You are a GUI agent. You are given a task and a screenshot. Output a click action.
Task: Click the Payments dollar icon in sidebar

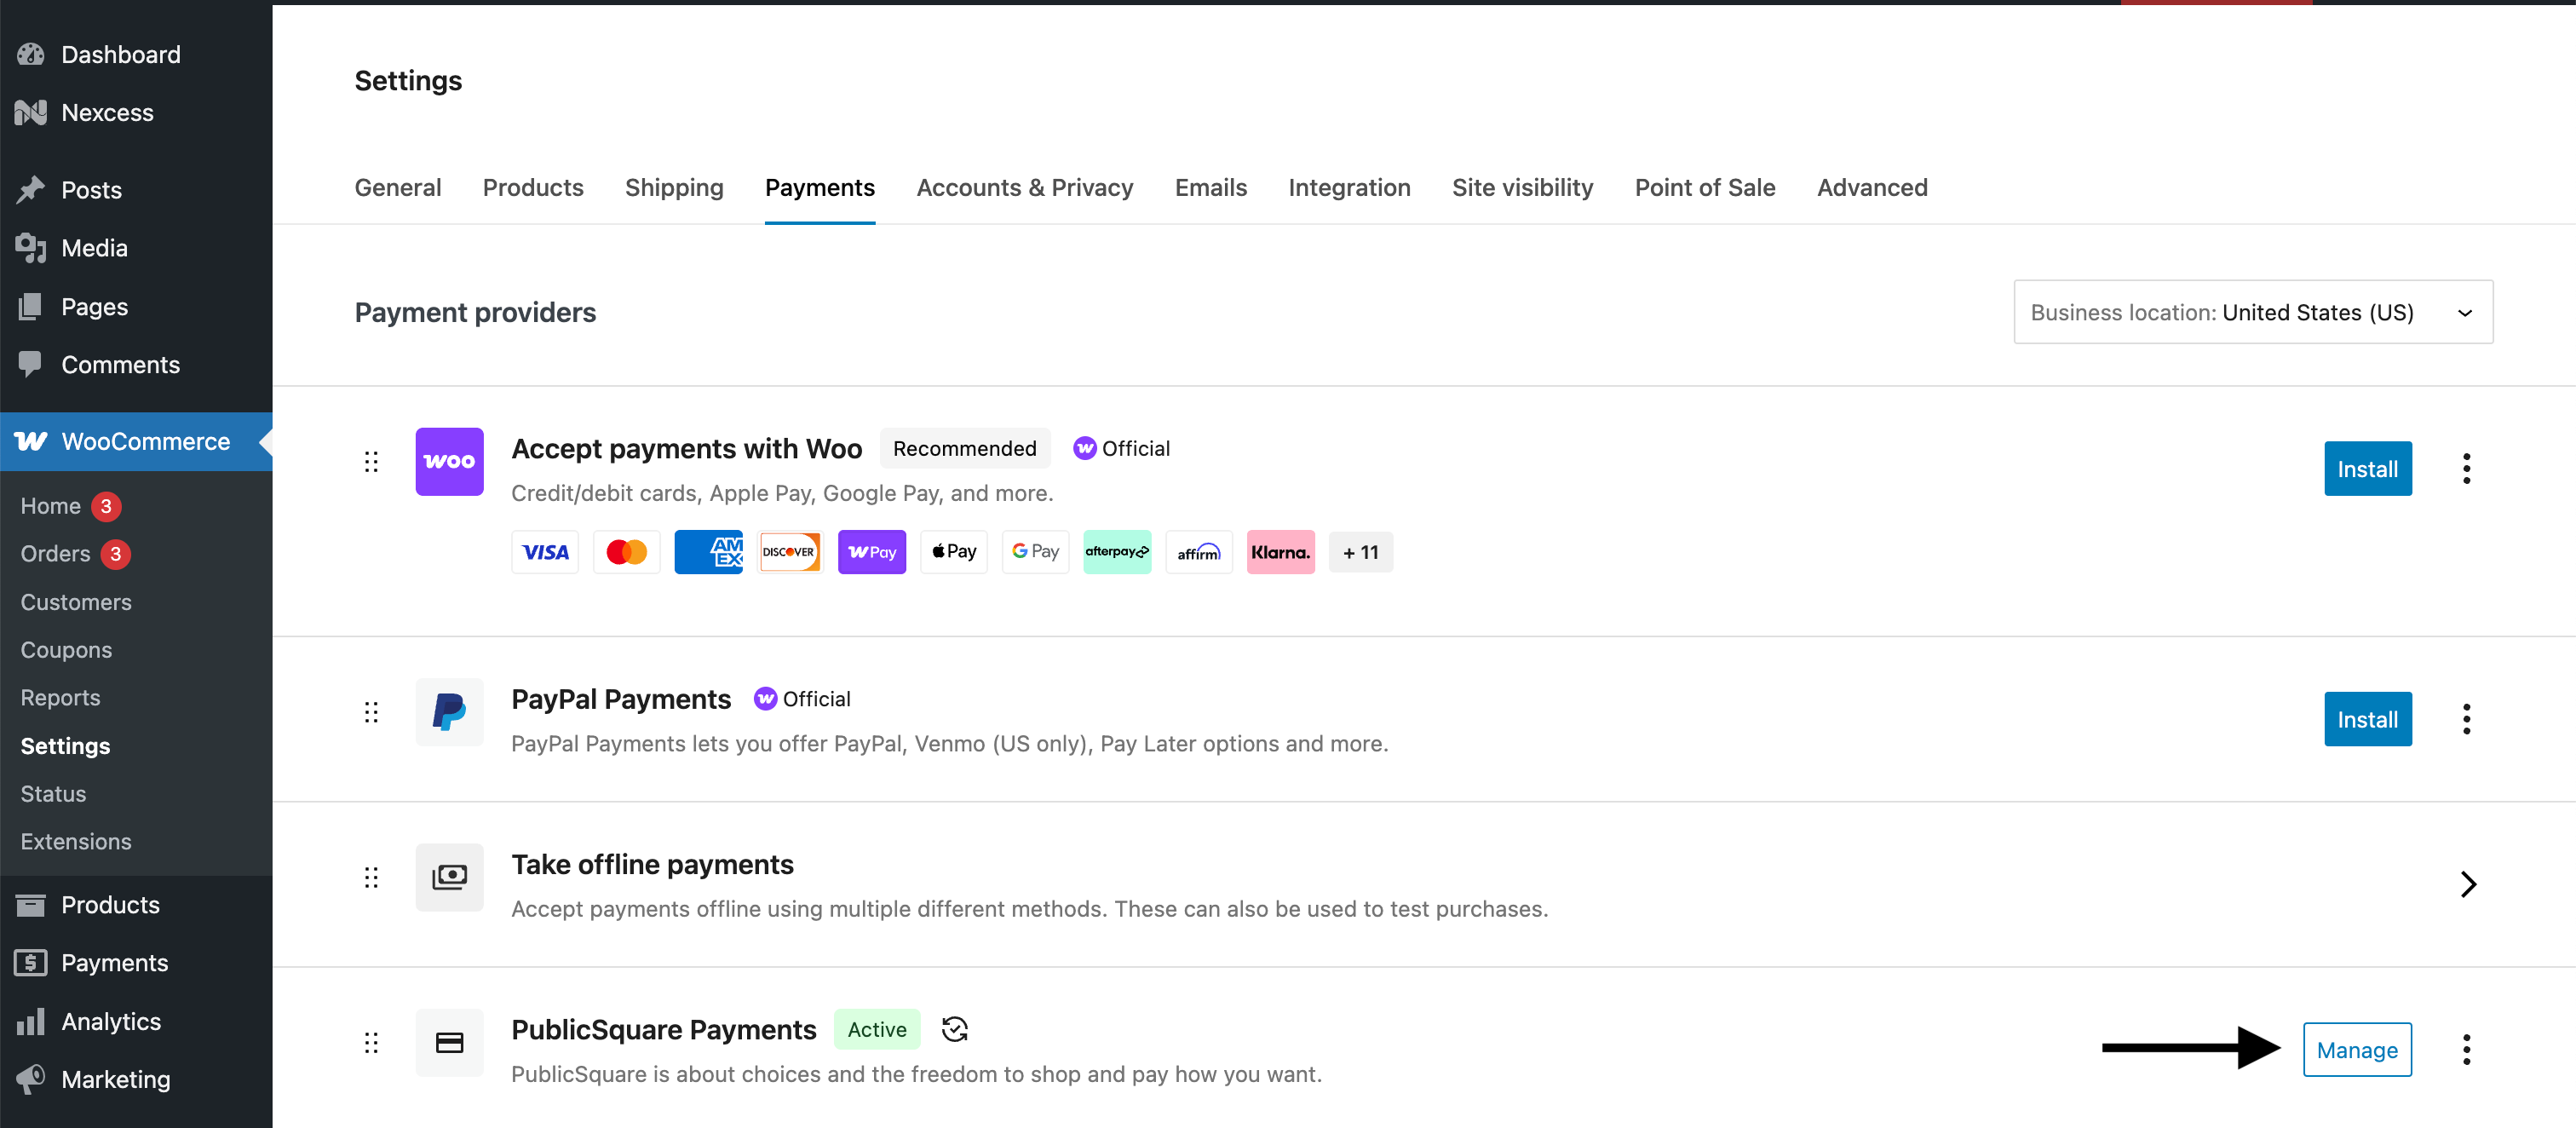pyautogui.click(x=31, y=962)
